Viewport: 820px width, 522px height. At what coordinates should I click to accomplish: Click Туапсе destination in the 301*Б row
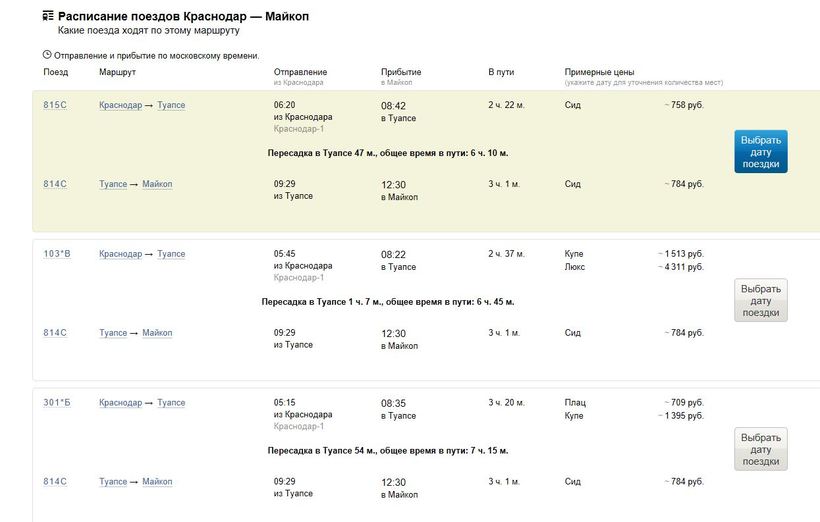pyautogui.click(x=171, y=403)
